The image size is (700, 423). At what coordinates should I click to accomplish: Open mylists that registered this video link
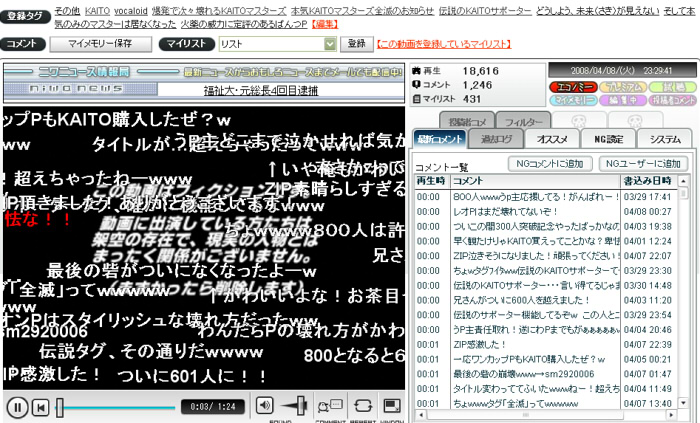click(443, 44)
